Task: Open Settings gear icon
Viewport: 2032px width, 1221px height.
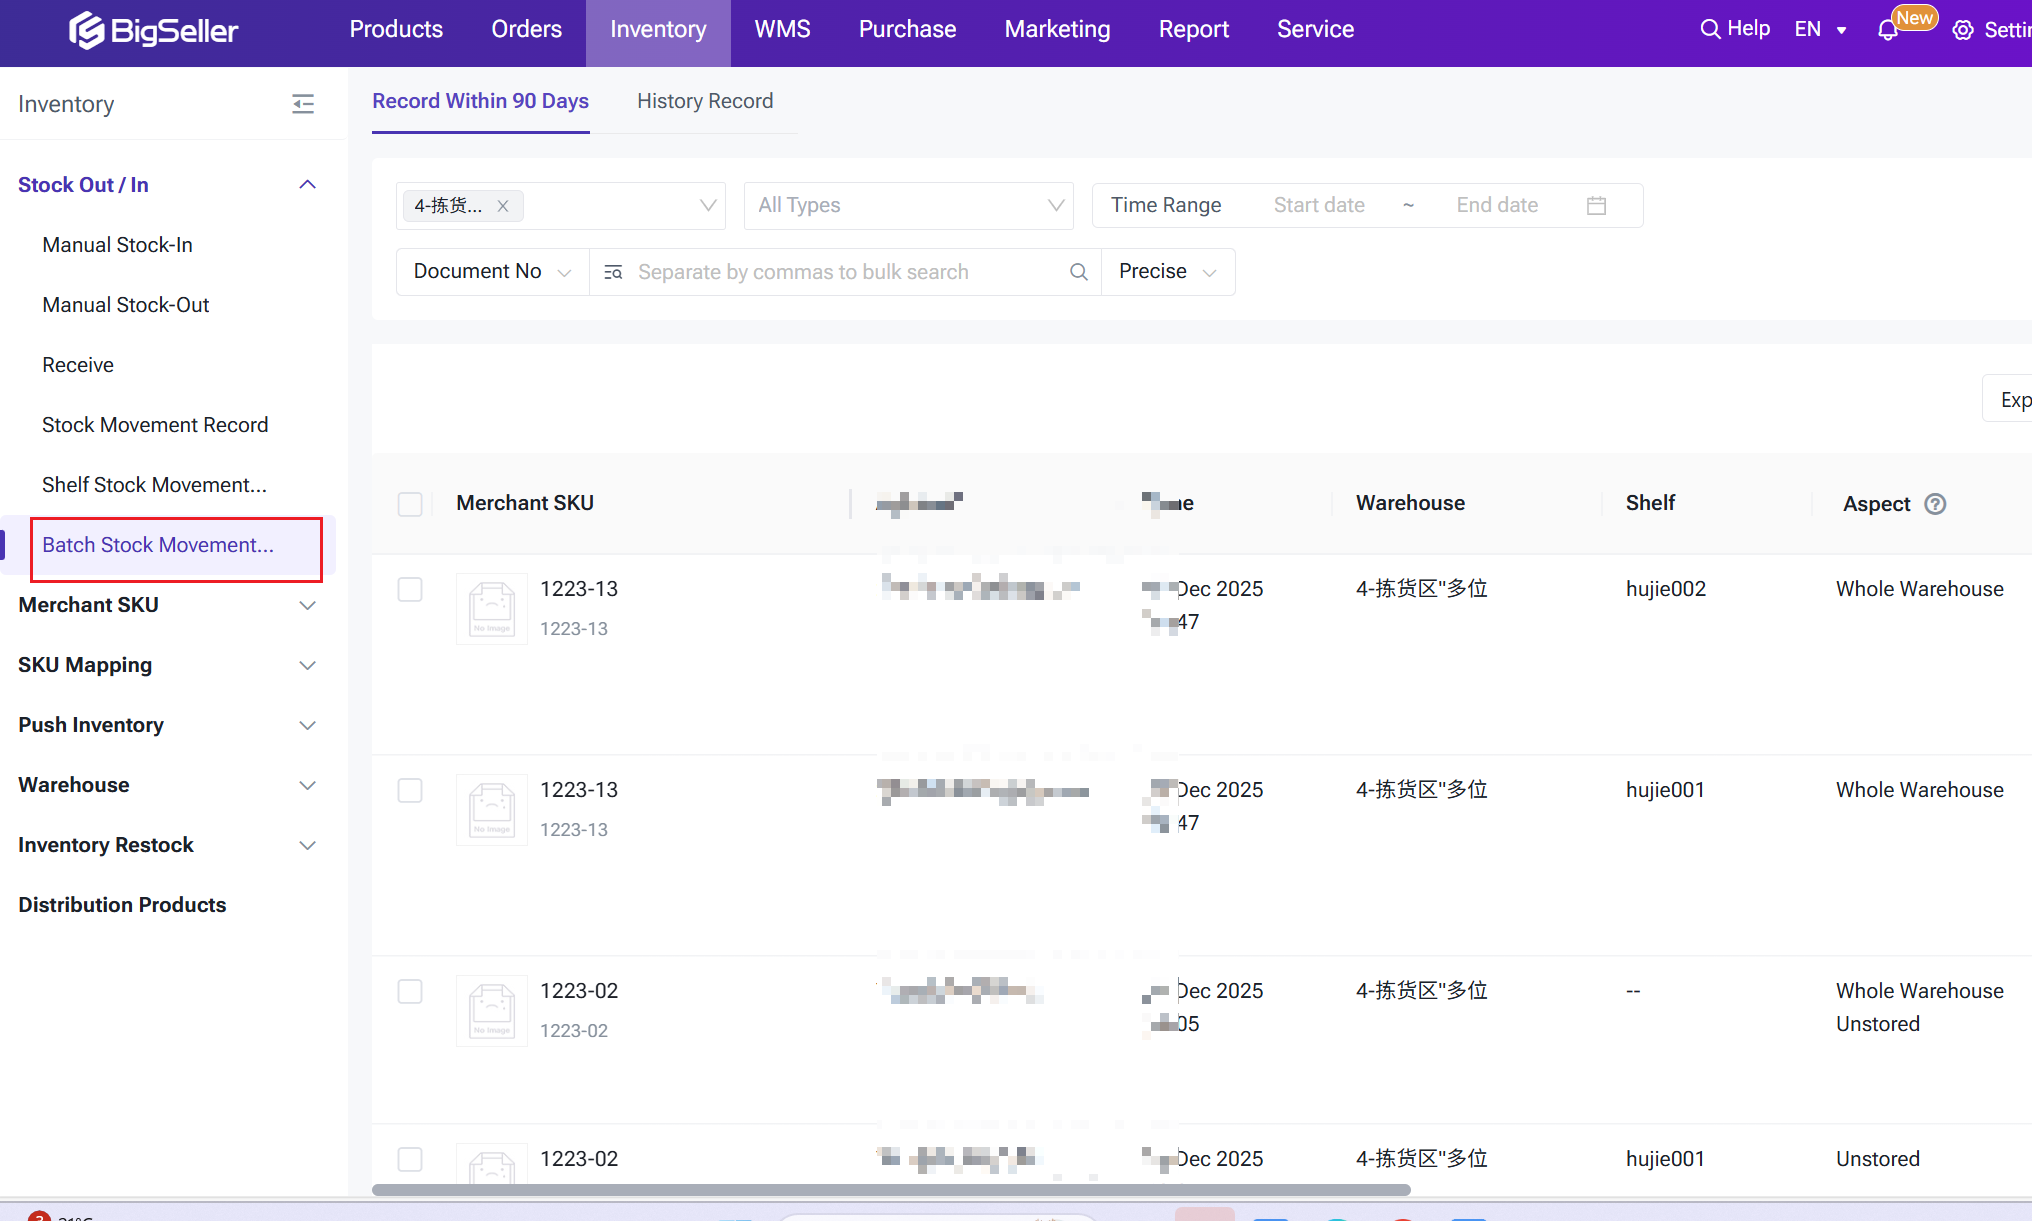Action: 1963,30
